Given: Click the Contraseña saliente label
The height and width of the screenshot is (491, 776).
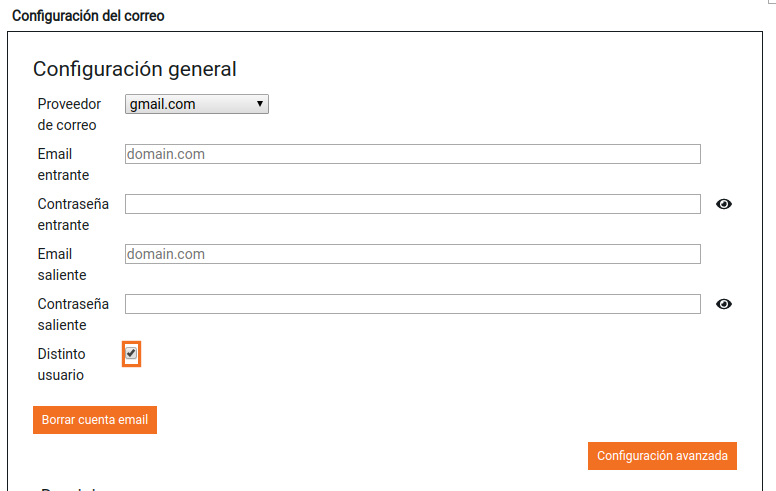Looking at the screenshot, I should [x=73, y=314].
